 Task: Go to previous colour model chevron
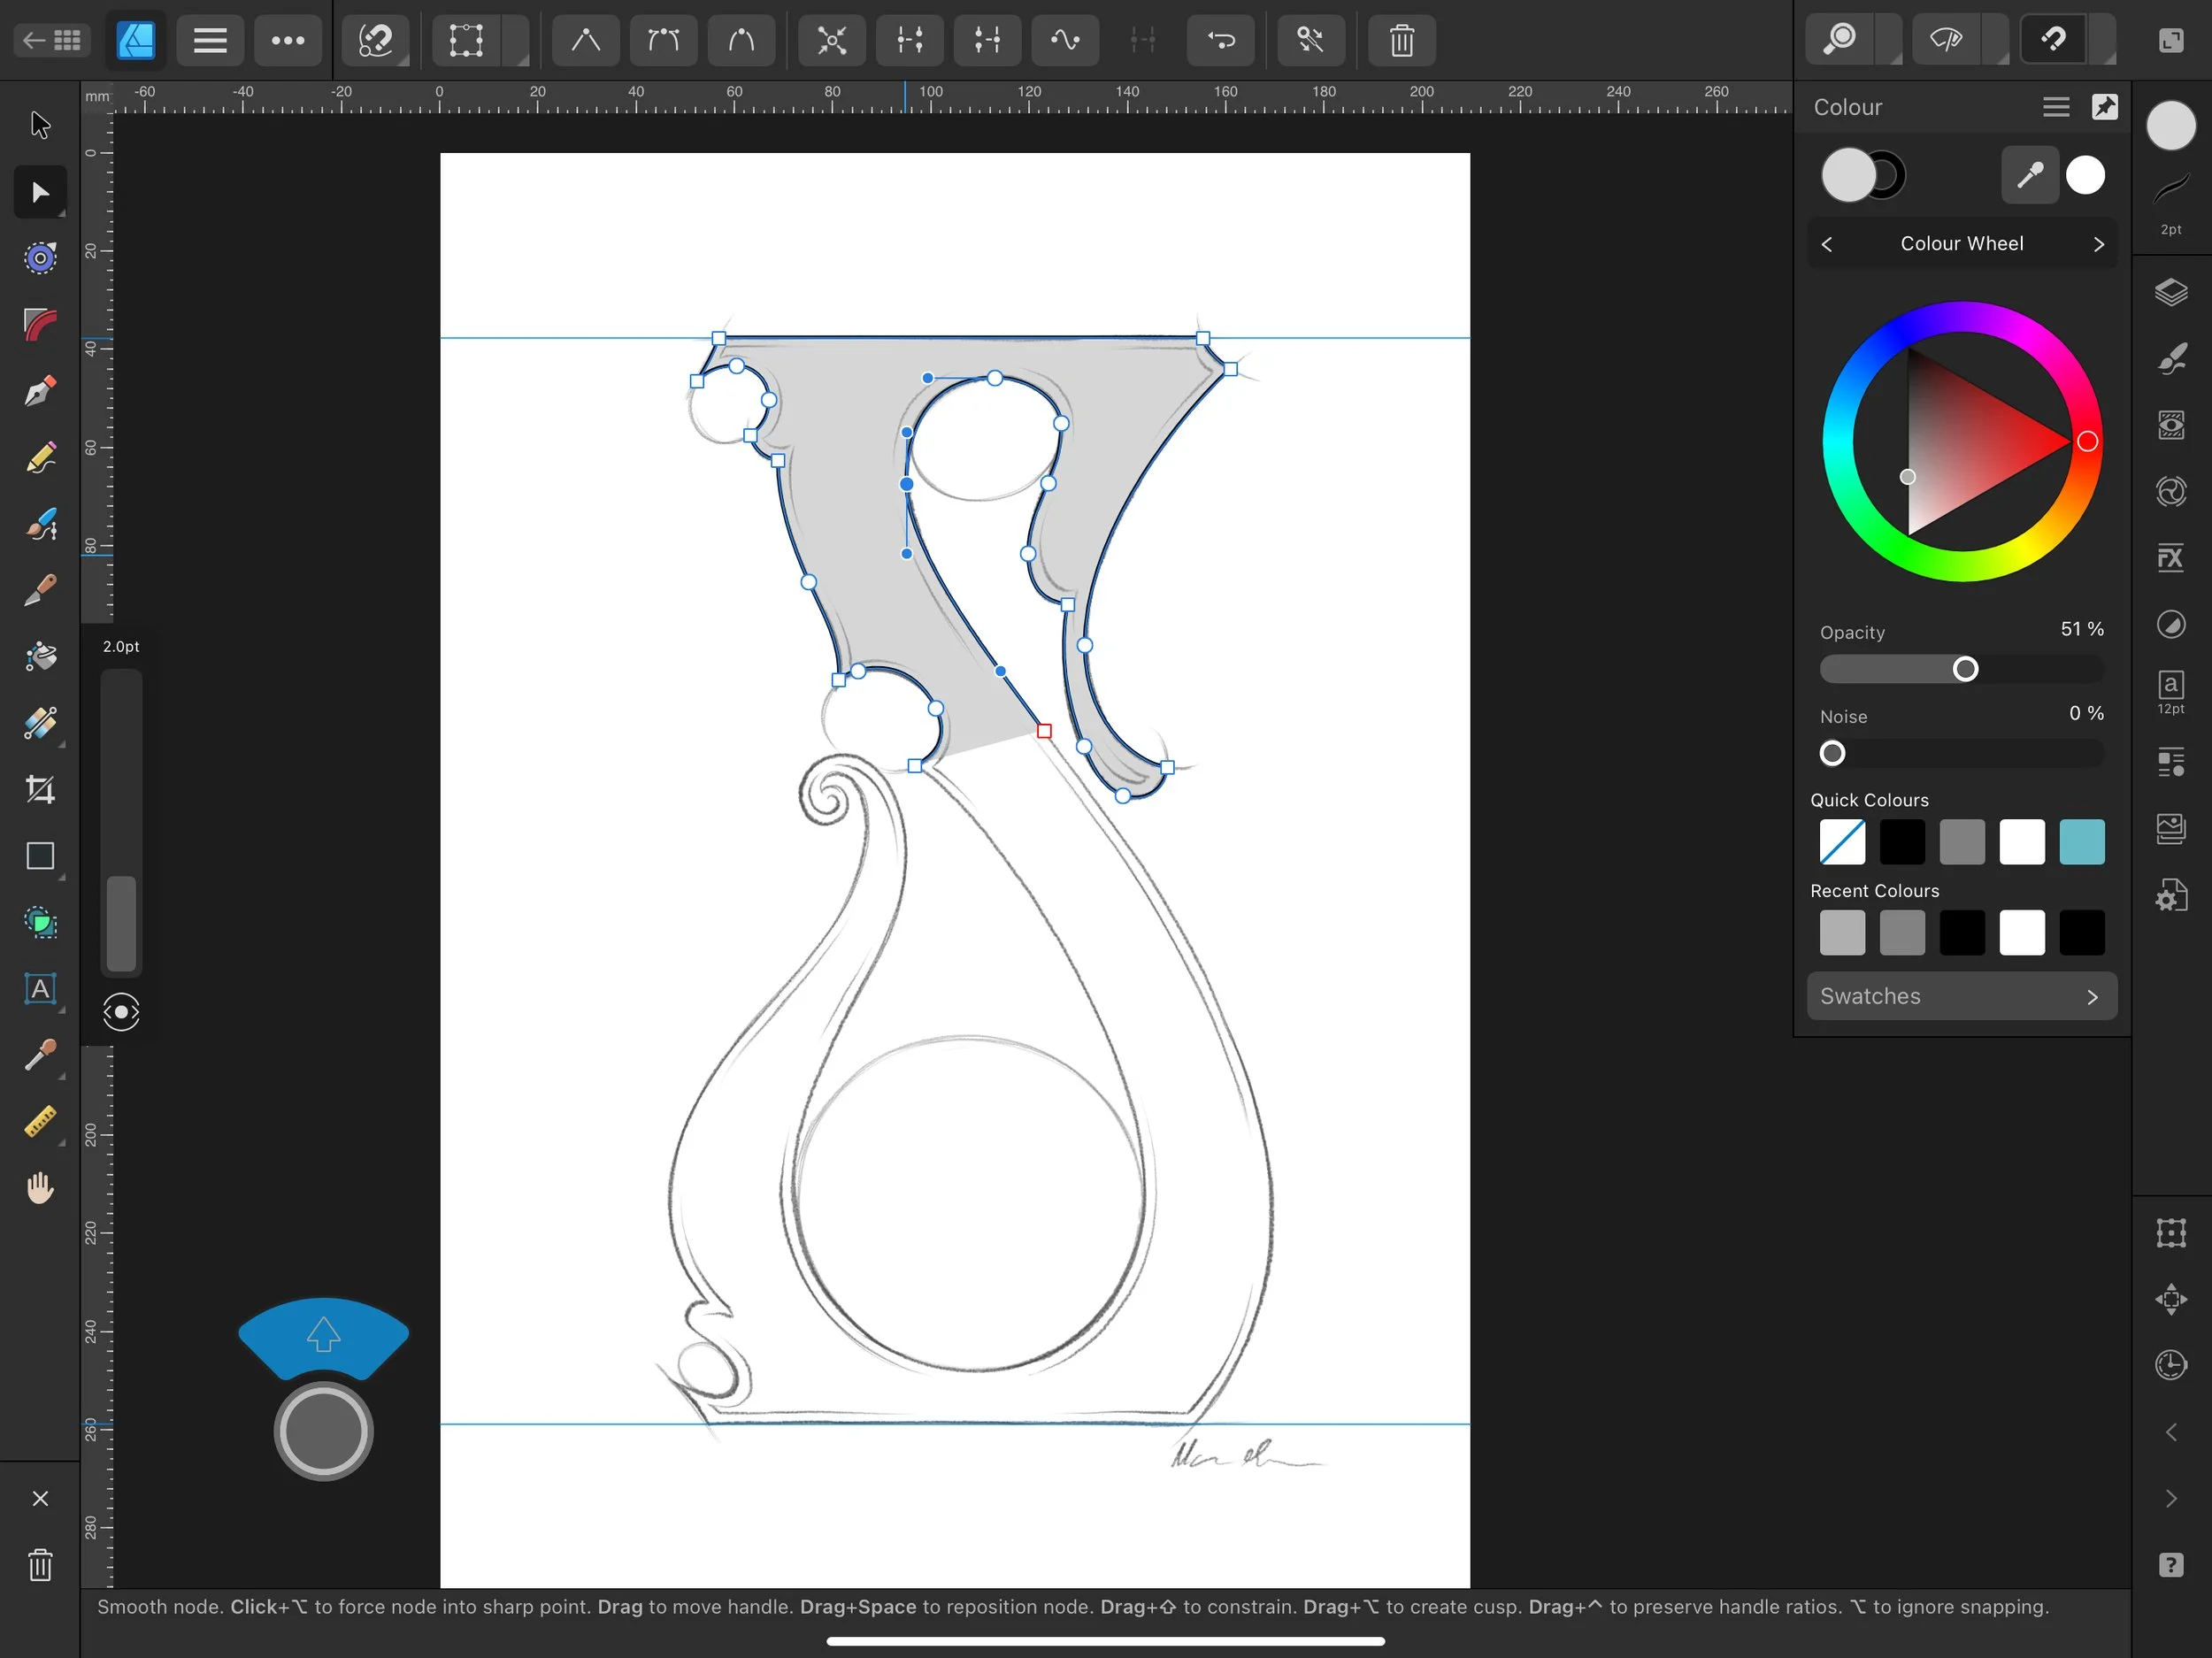[x=1827, y=244]
